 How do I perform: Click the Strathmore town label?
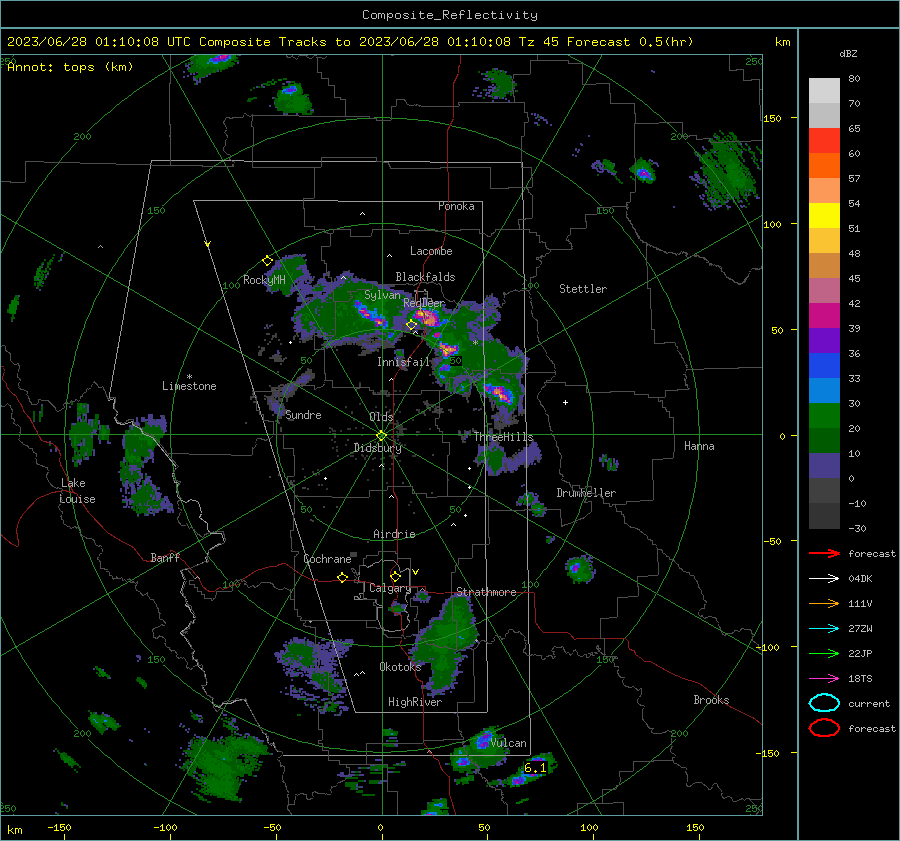click(x=486, y=592)
